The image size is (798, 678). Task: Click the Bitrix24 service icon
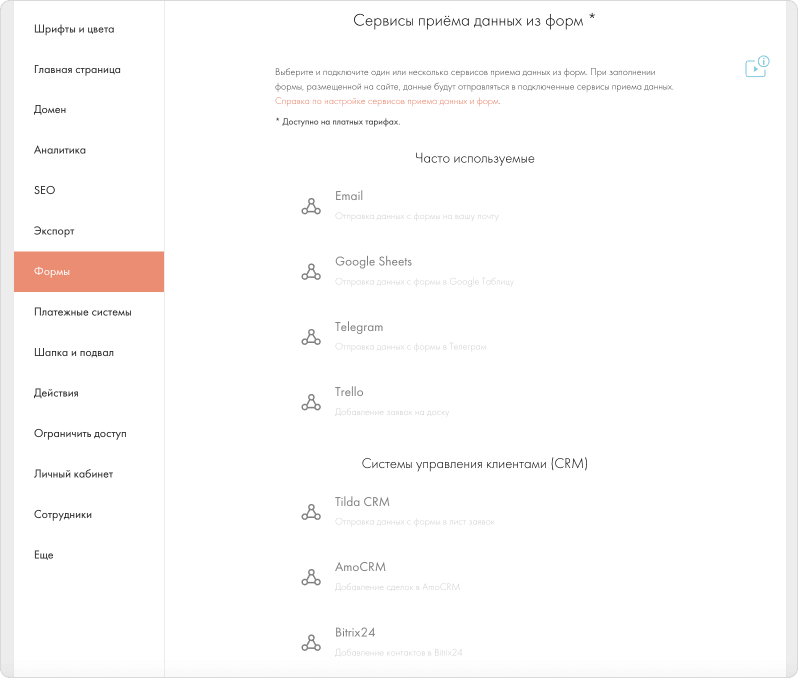click(x=311, y=642)
